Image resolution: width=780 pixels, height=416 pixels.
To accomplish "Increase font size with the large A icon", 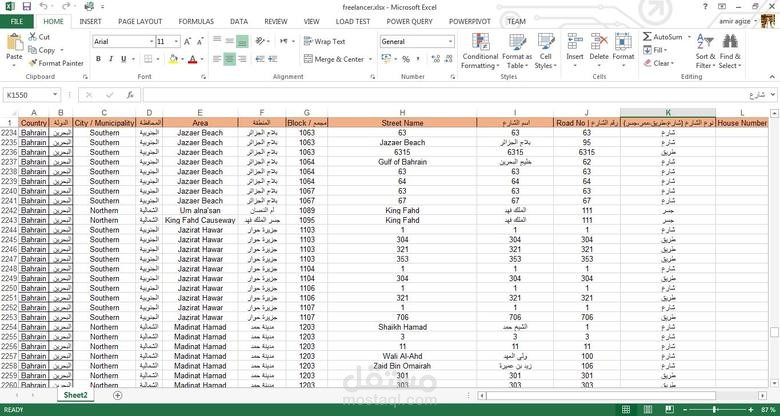I will 188,42.
